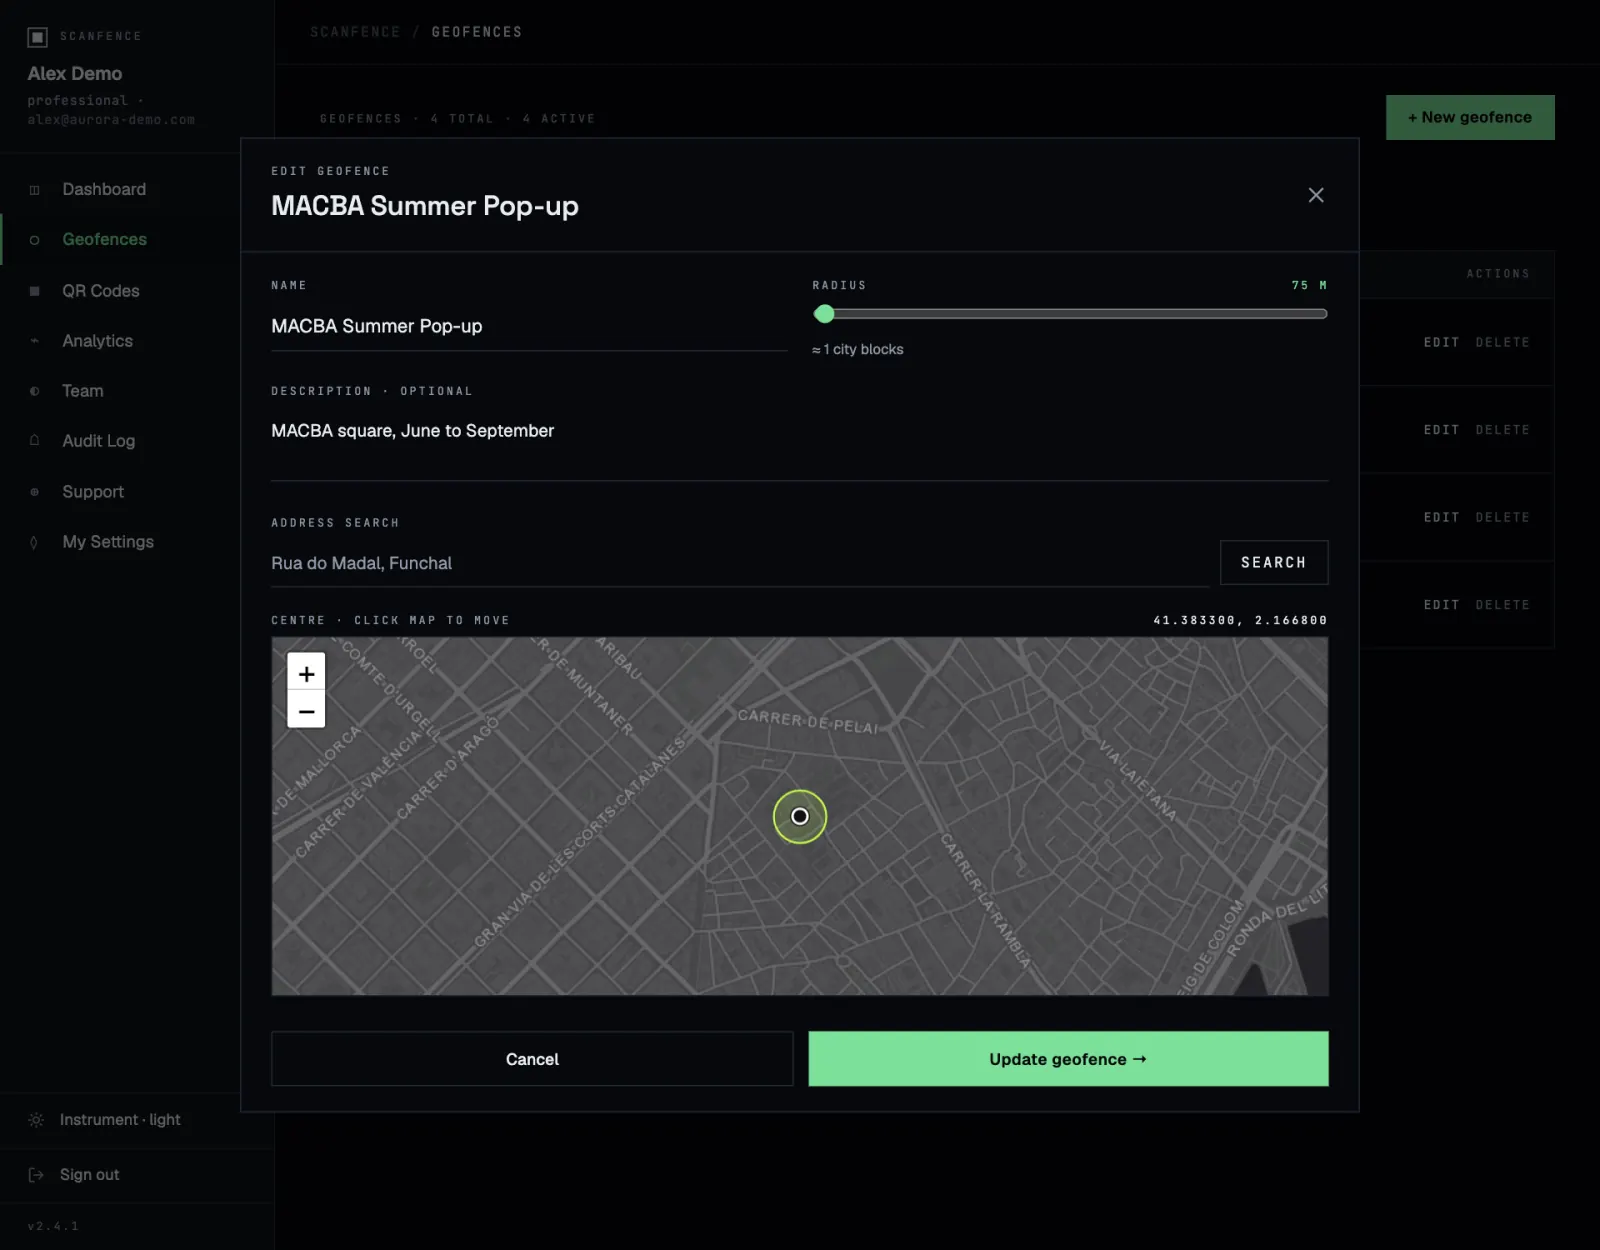Click Update geofence button
Screen dimensions: 1600x1250
[x=1068, y=1059]
